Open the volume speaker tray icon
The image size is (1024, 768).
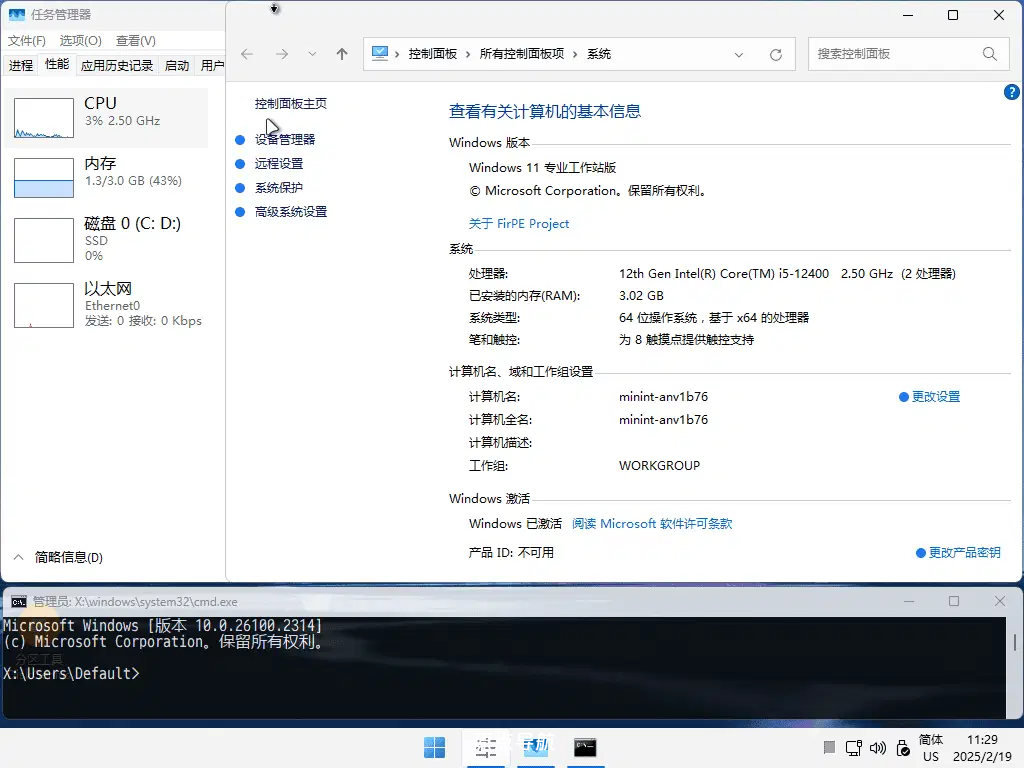coord(878,748)
